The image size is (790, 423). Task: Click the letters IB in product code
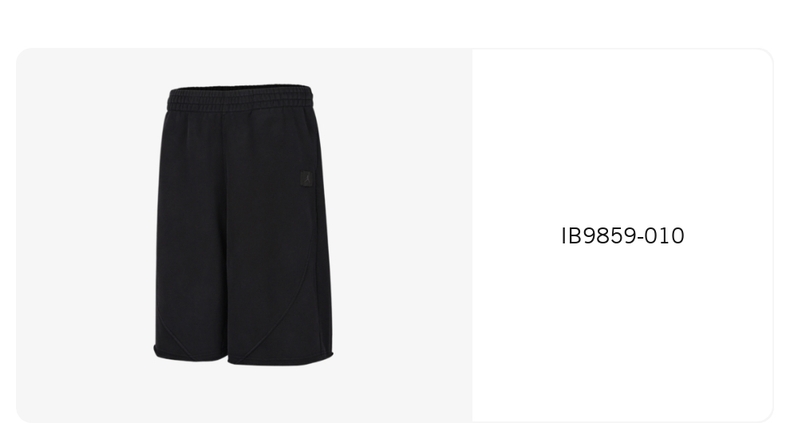point(569,236)
